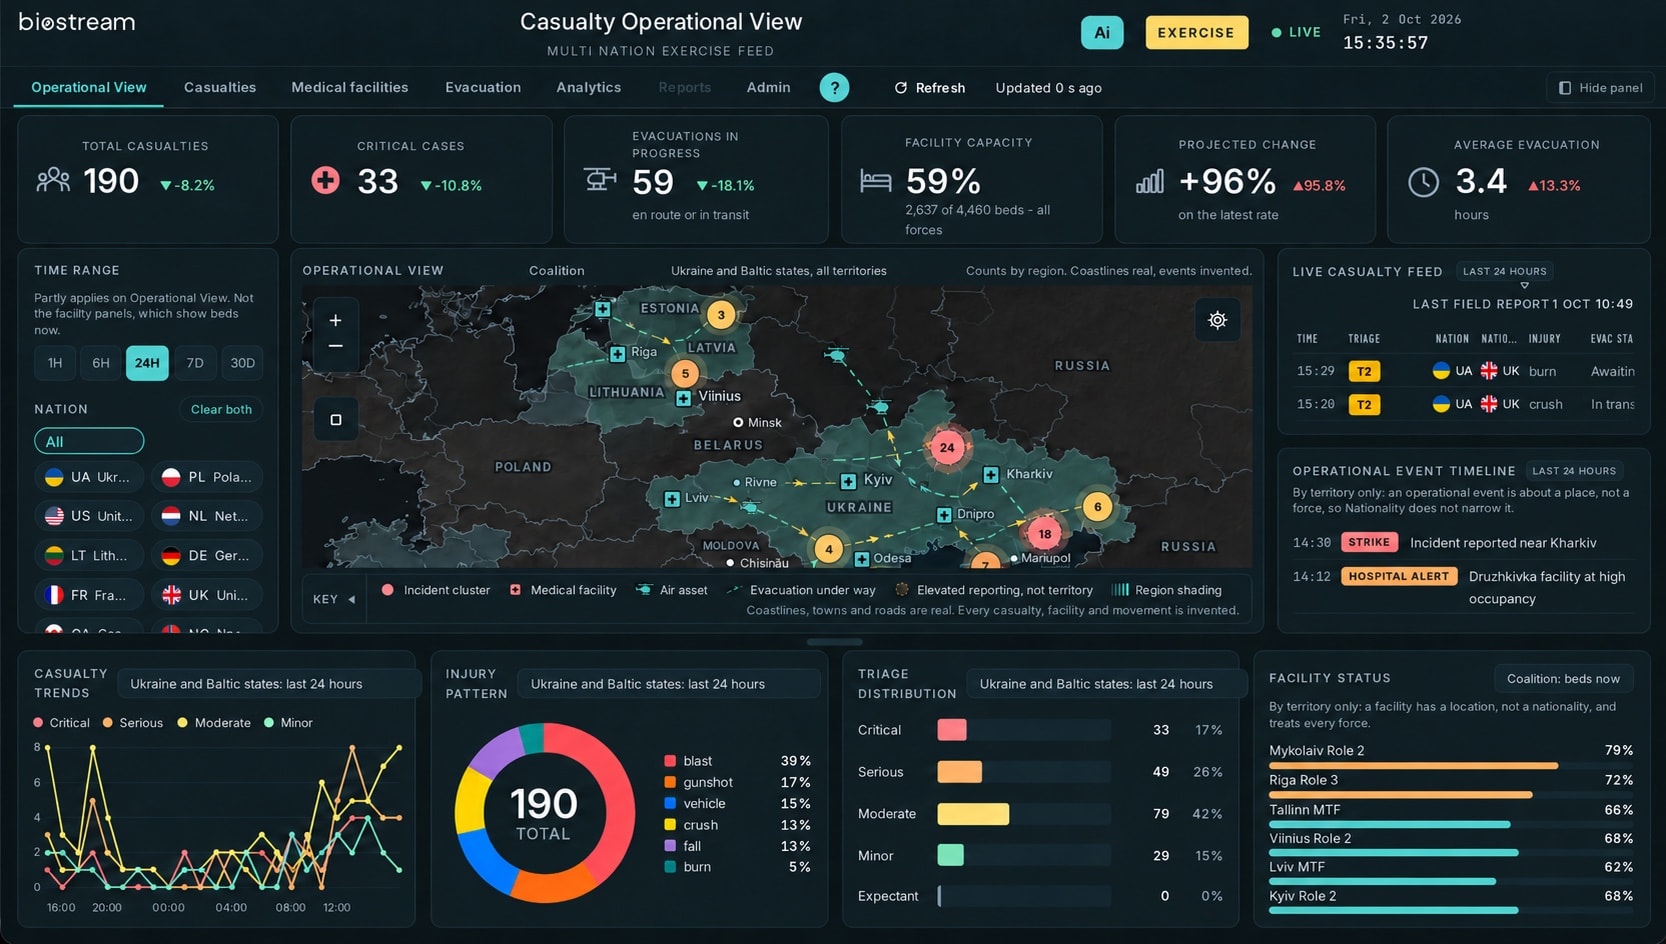Select the Kharkiv medical facility marker
This screenshot has width=1666, height=944.
click(x=990, y=475)
